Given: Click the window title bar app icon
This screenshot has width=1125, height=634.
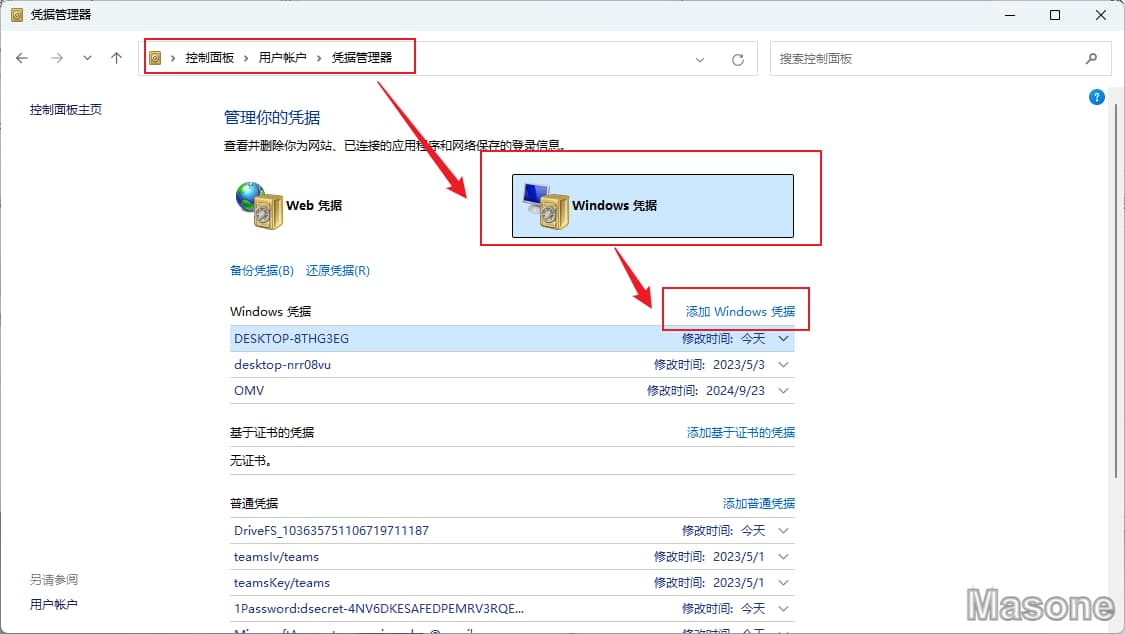Looking at the screenshot, I should pos(17,14).
